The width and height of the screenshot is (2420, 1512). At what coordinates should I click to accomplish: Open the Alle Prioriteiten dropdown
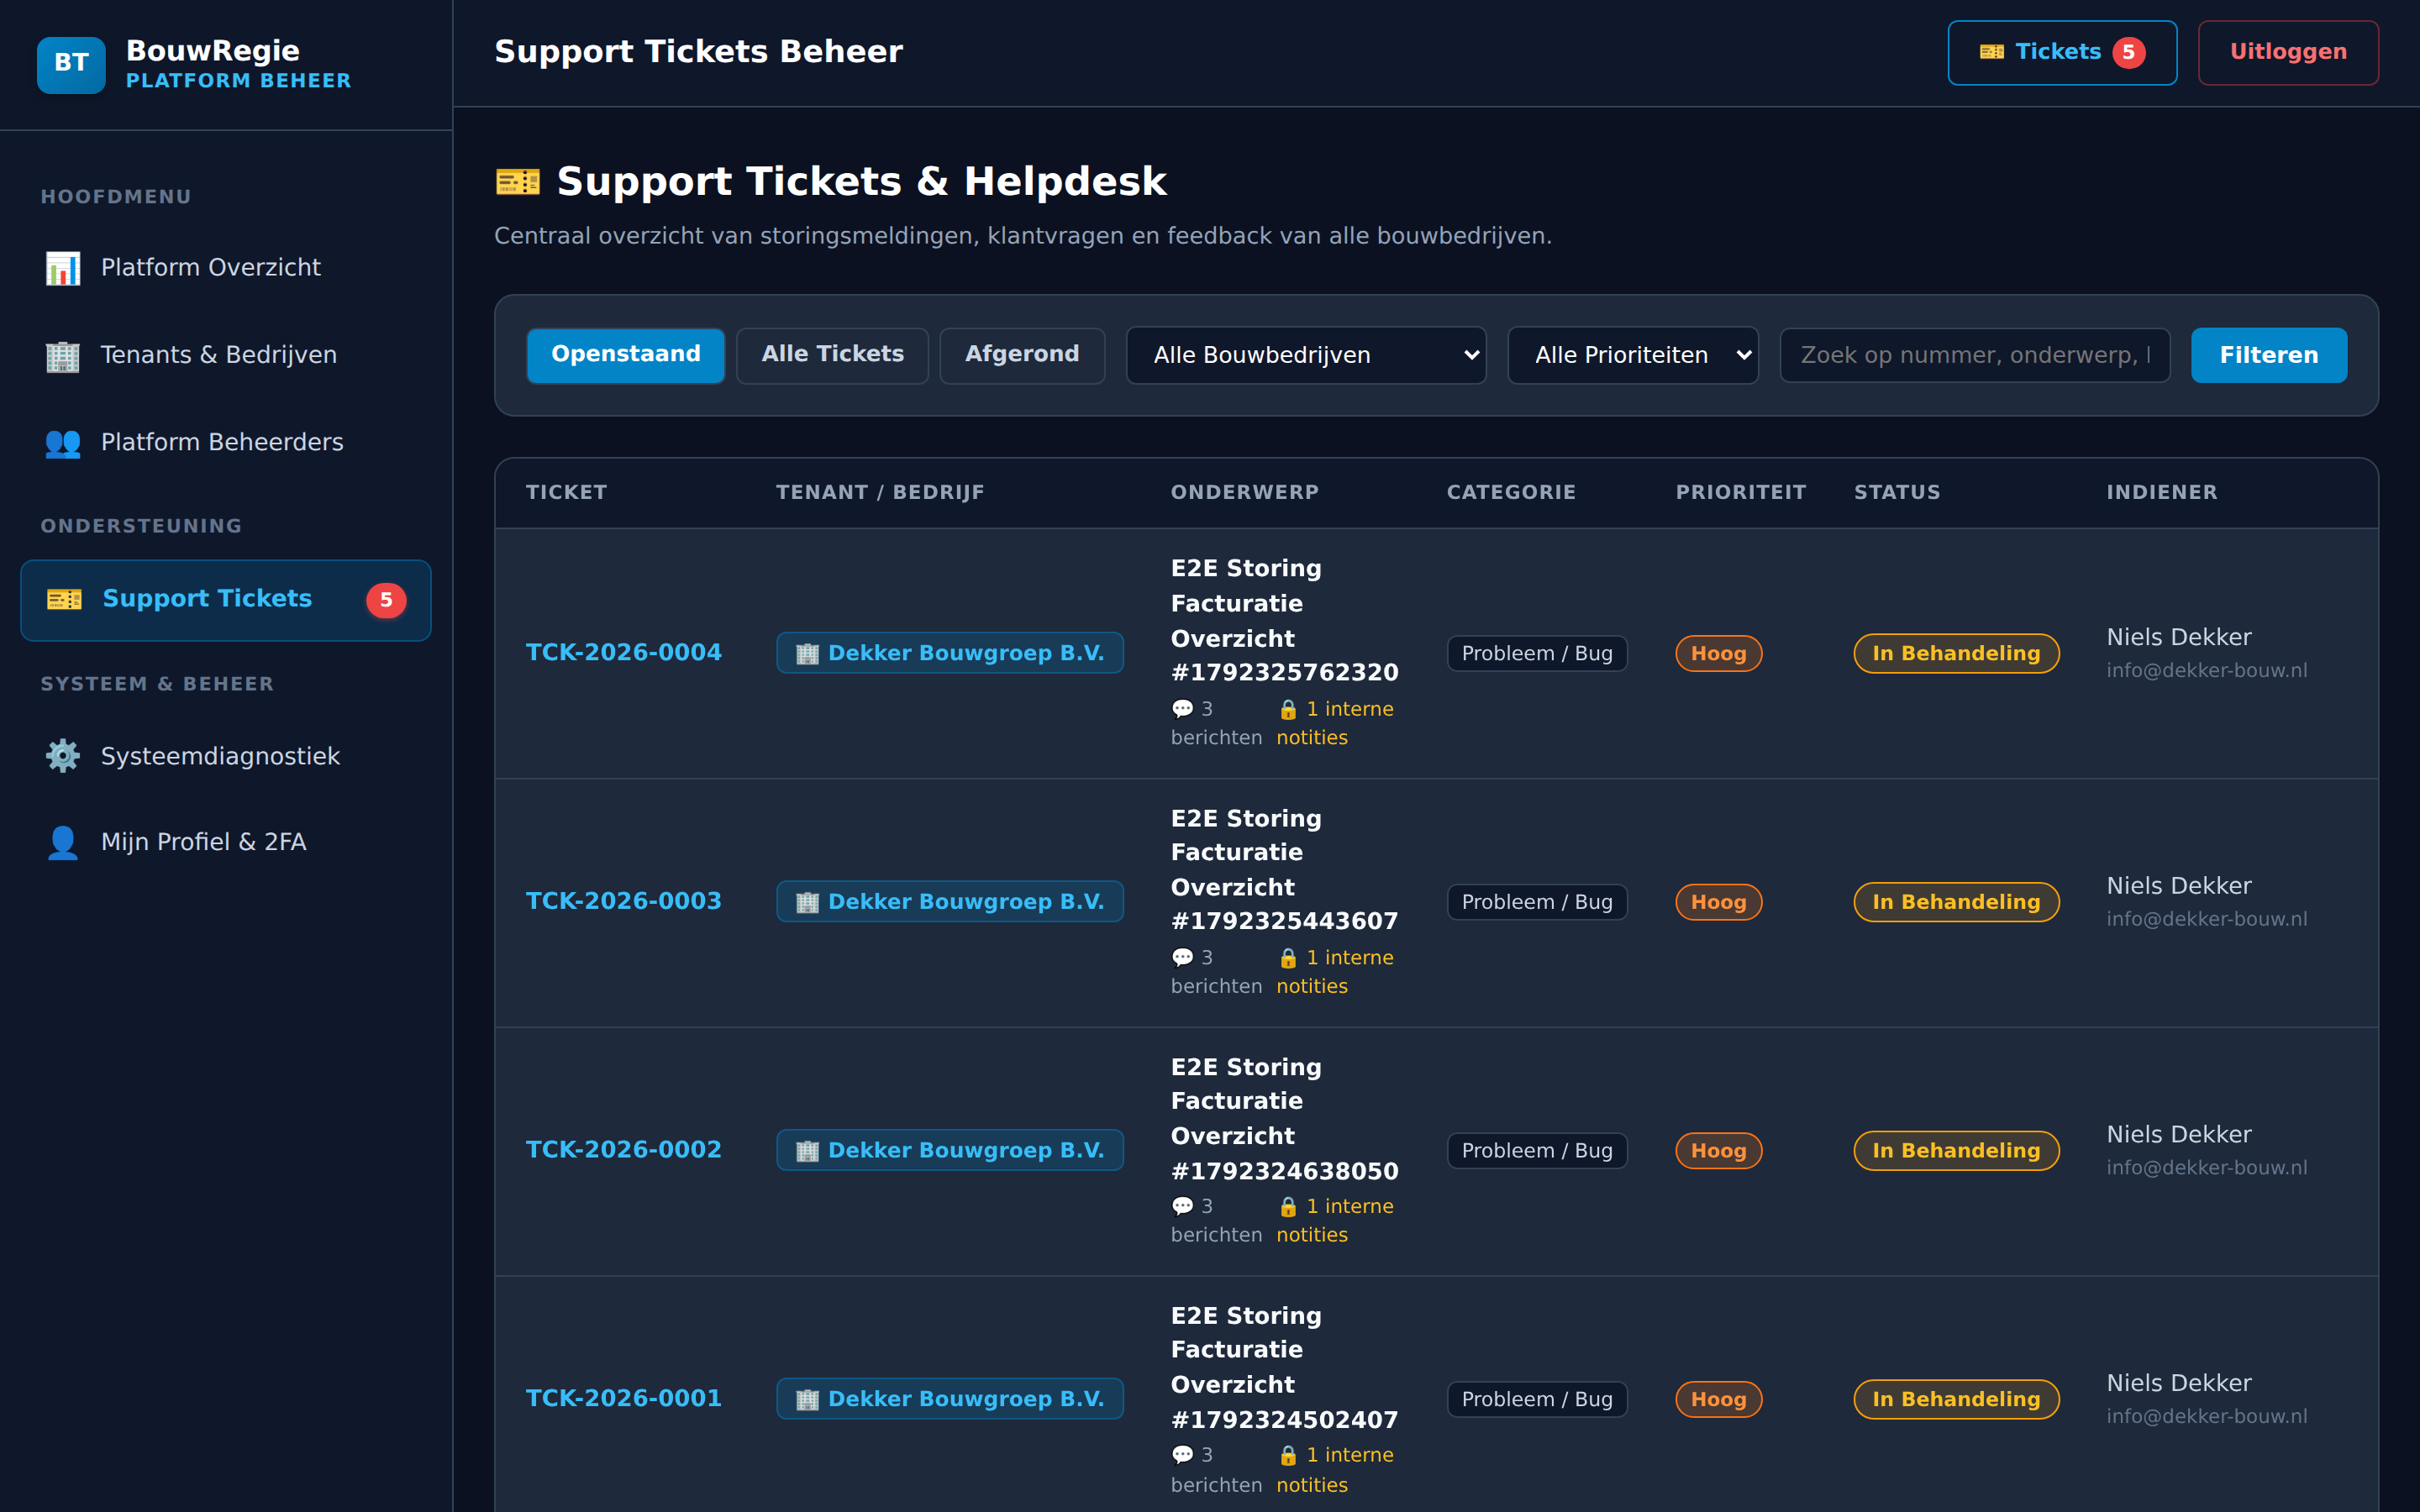[1633, 355]
